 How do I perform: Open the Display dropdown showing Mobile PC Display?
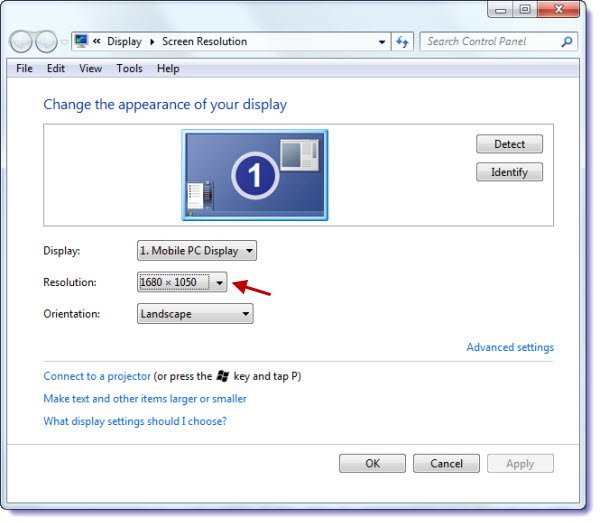[x=197, y=251]
